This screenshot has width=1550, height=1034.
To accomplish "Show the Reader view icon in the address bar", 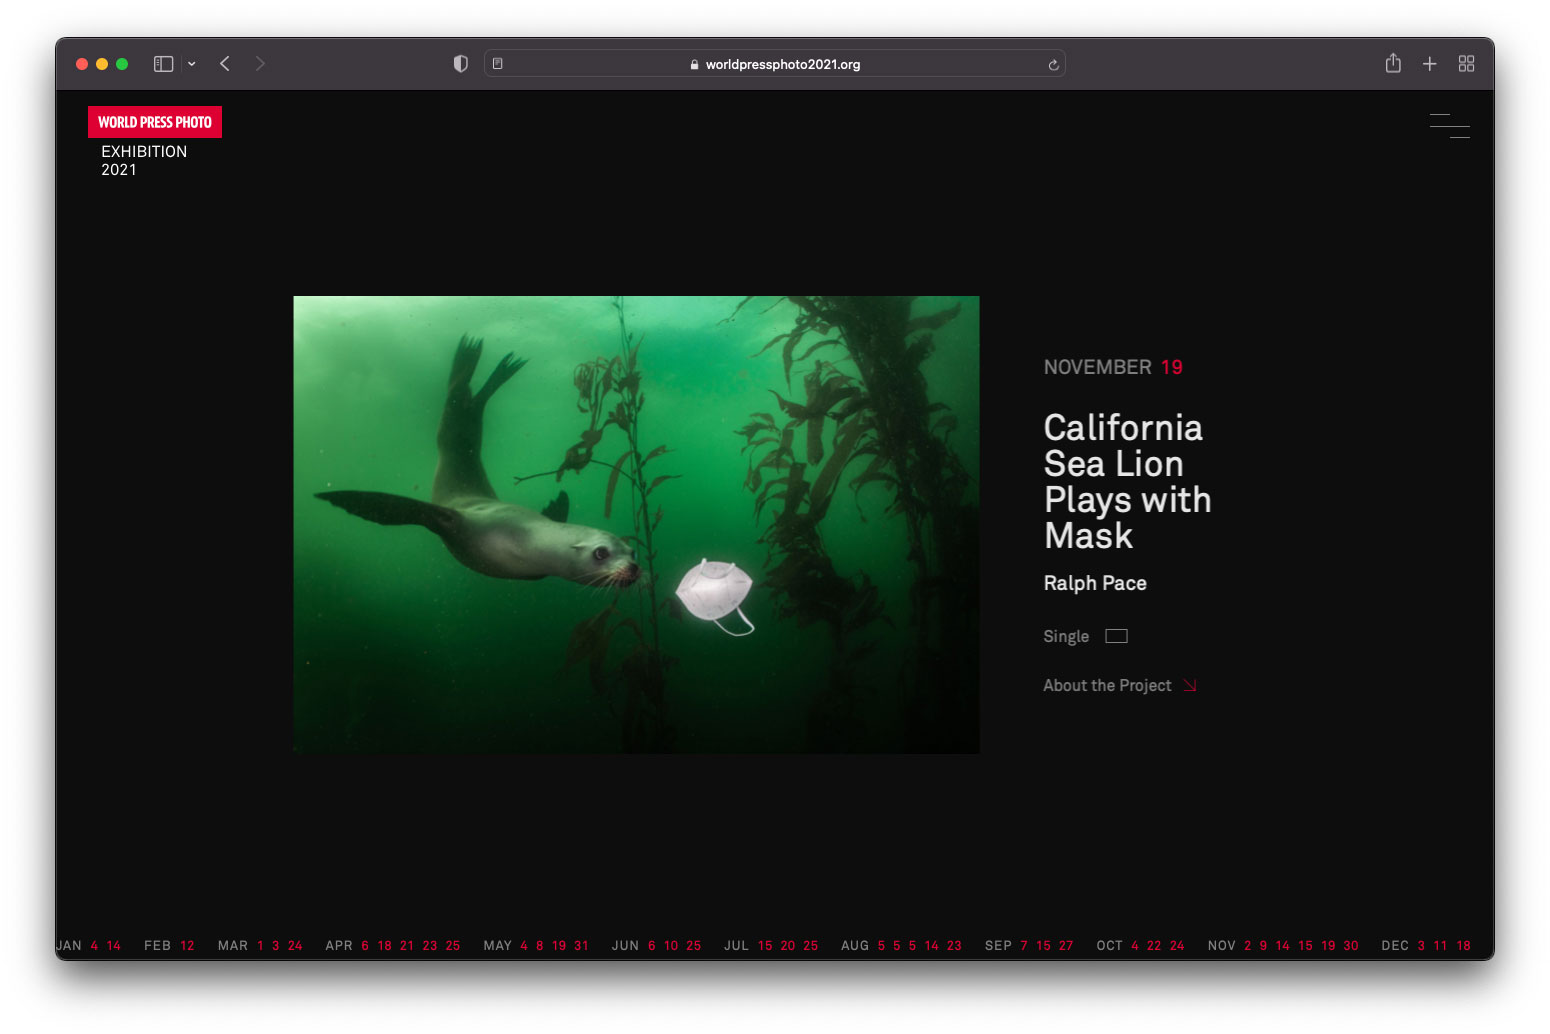I will point(498,64).
